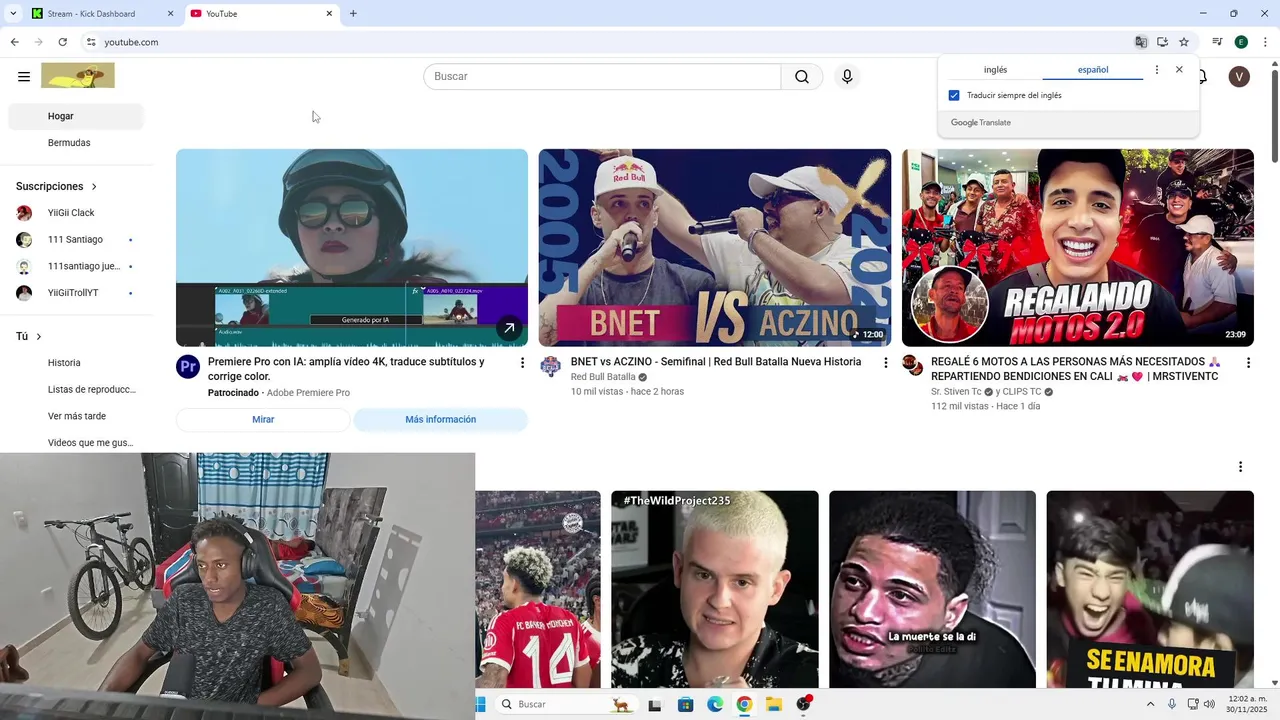Image resolution: width=1280 pixels, height=720 pixels.
Task: Click the Mirar button on the ad
Action: (x=263, y=420)
